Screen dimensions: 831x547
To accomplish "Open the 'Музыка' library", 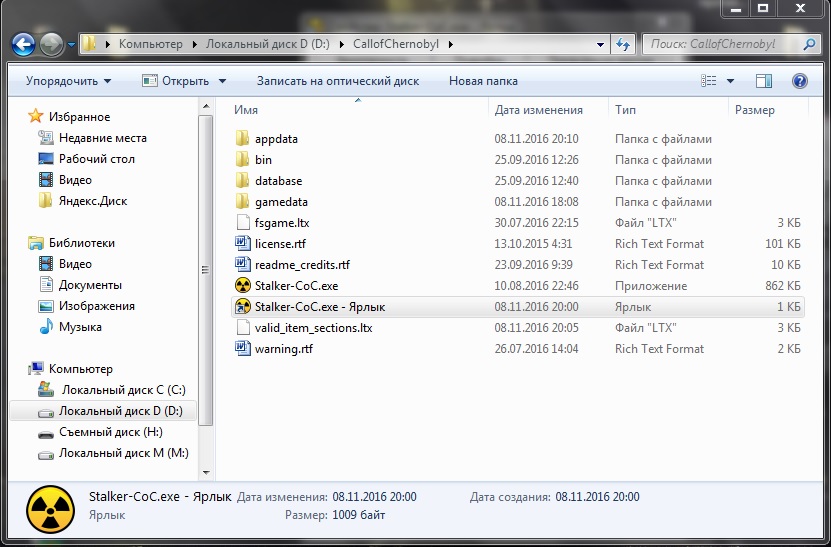I will (x=80, y=327).
